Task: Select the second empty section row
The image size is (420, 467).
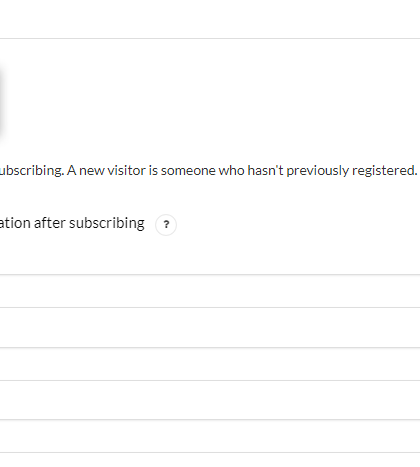Action: pos(210,327)
